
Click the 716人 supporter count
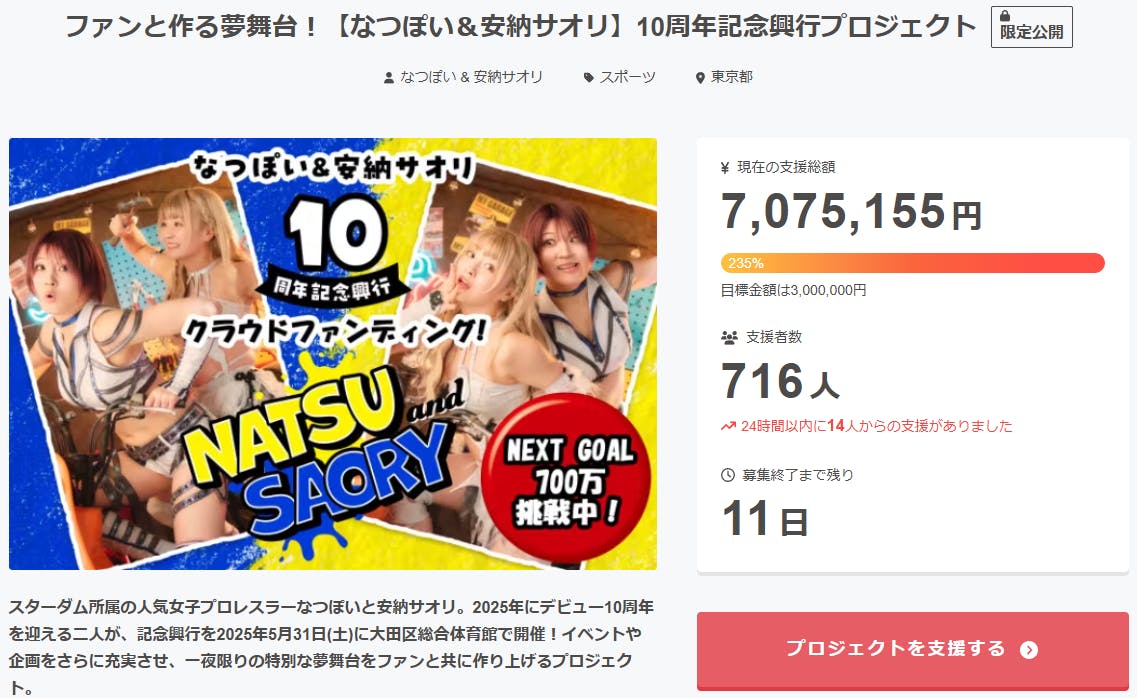pyautogui.click(x=780, y=382)
